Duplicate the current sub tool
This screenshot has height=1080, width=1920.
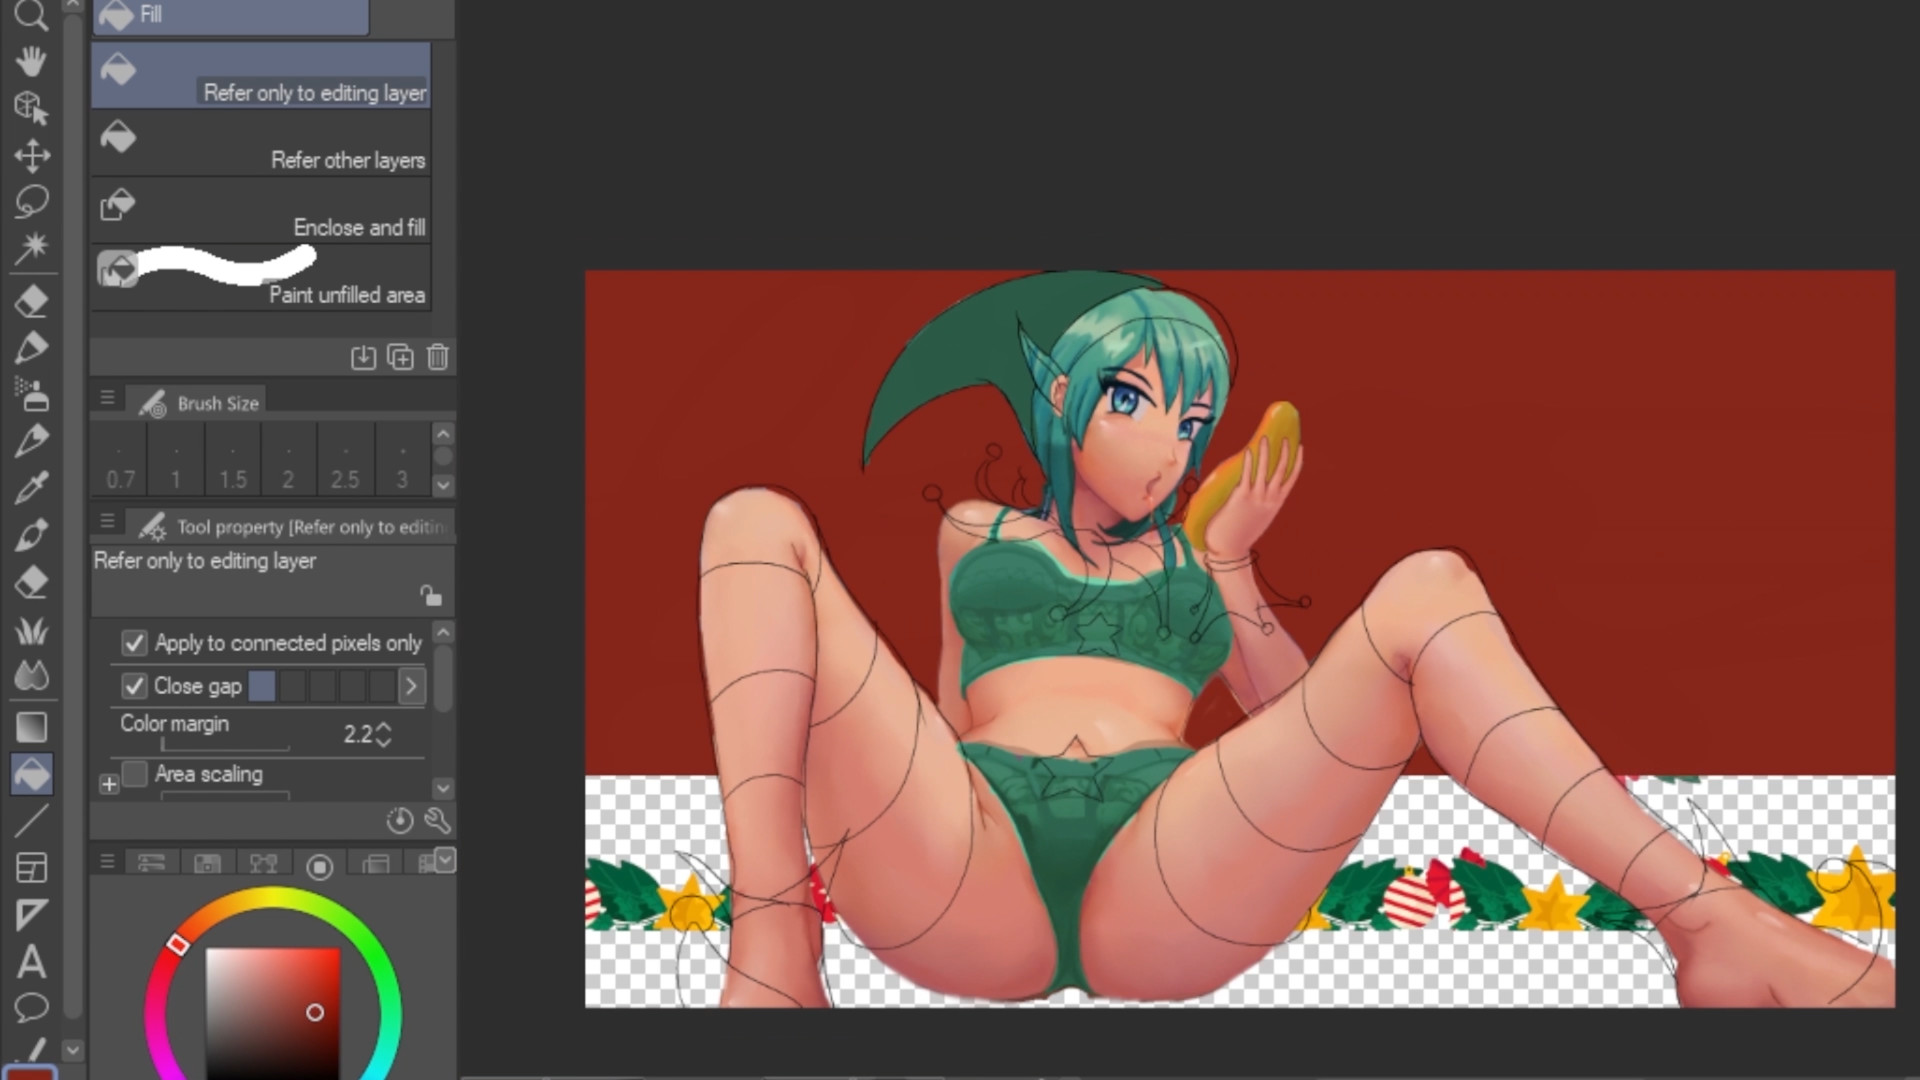point(400,357)
